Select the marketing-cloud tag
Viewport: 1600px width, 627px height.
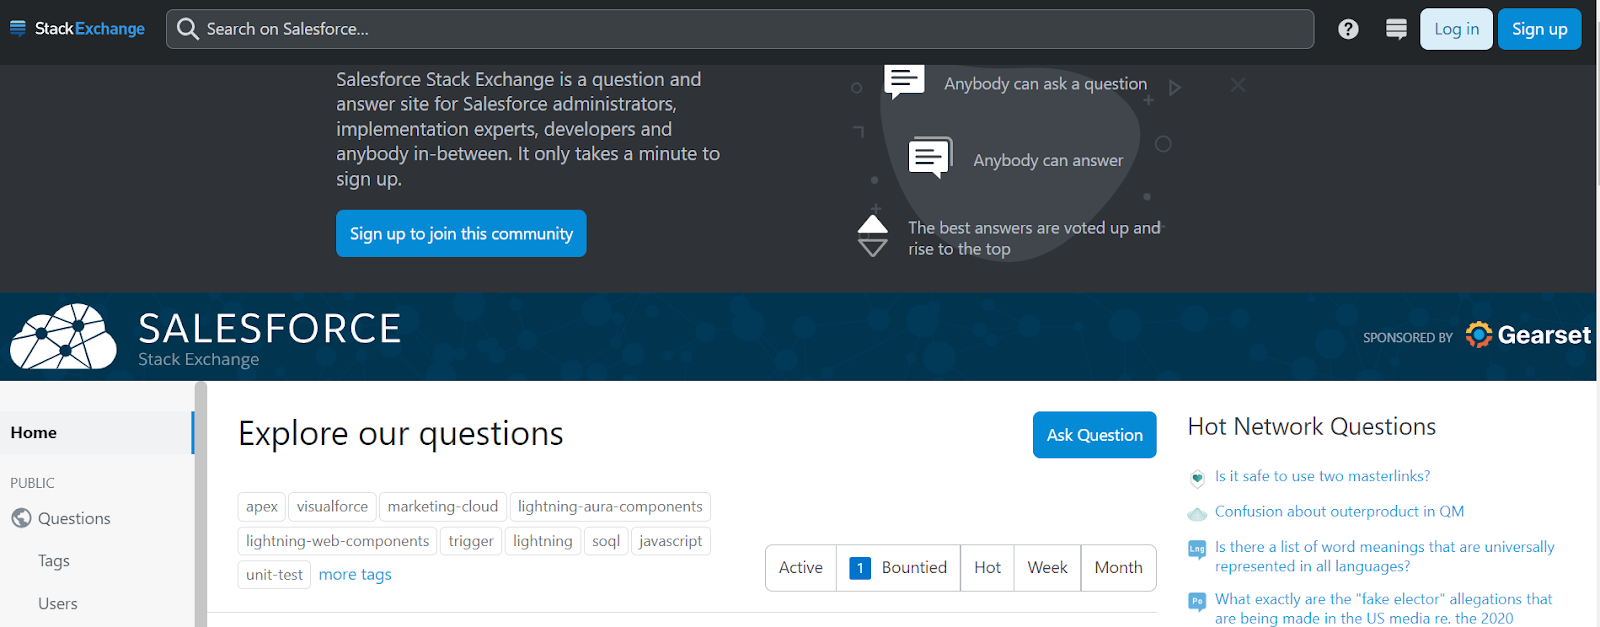click(x=443, y=507)
